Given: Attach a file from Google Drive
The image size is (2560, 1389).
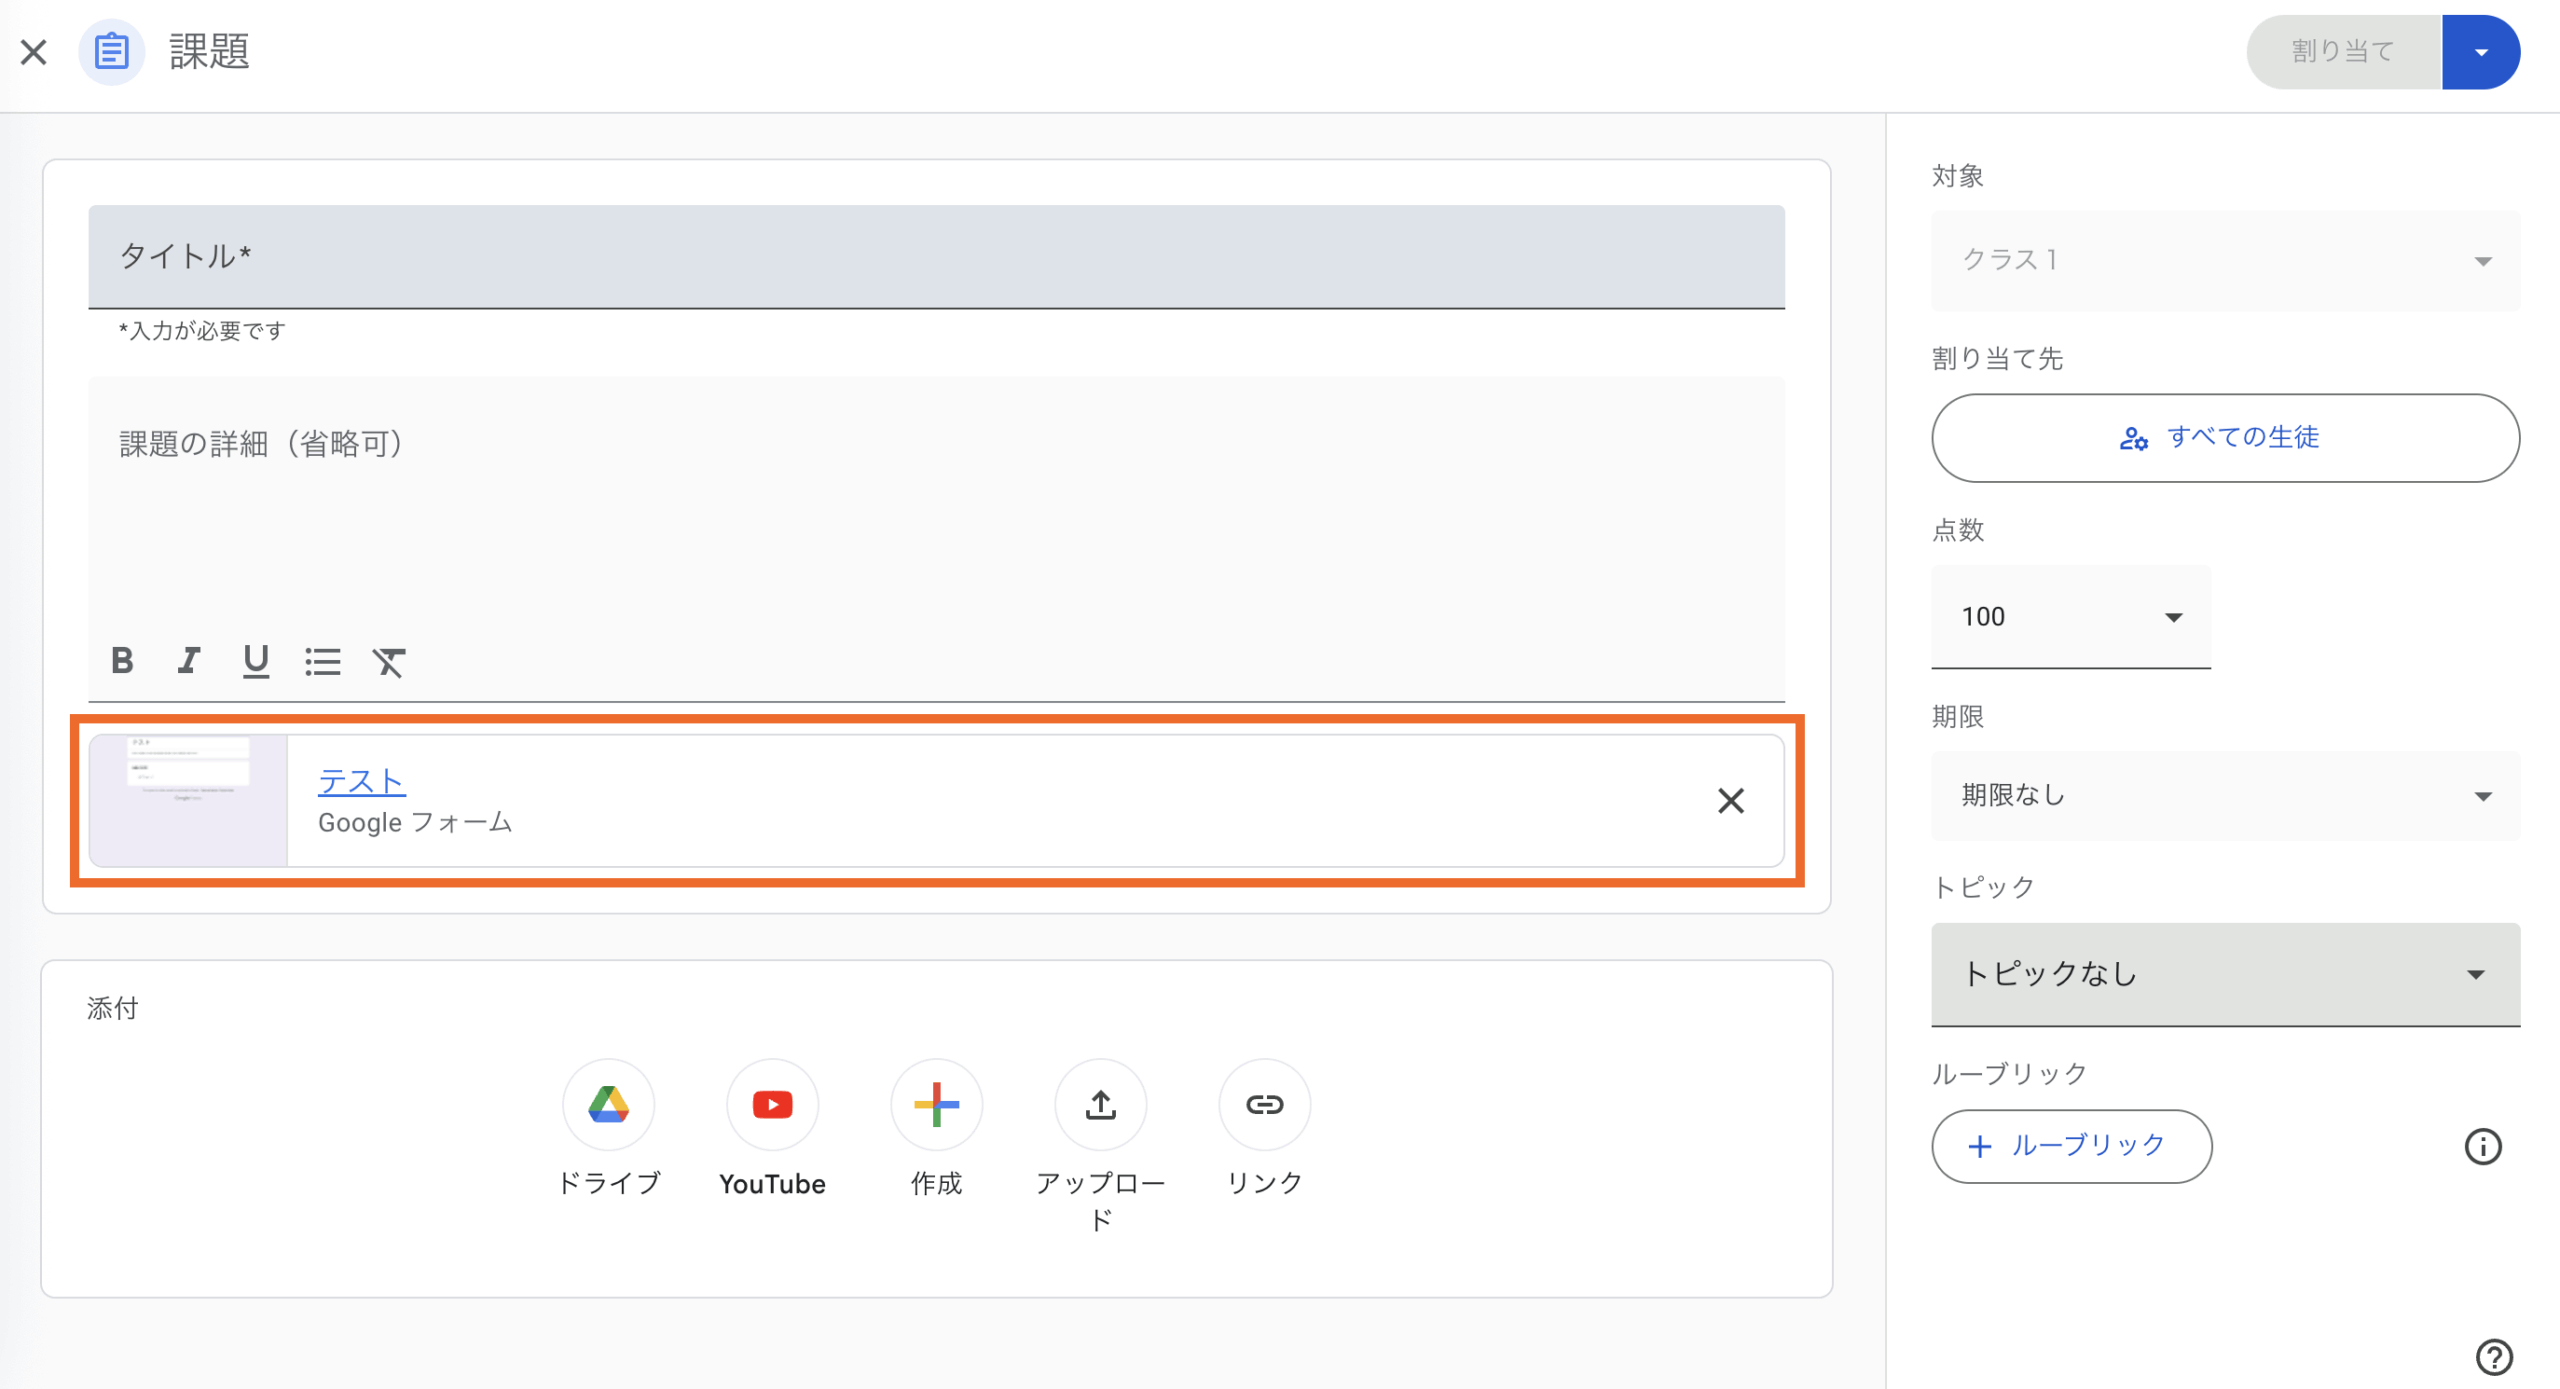Looking at the screenshot, I should tap(609, 1104).
